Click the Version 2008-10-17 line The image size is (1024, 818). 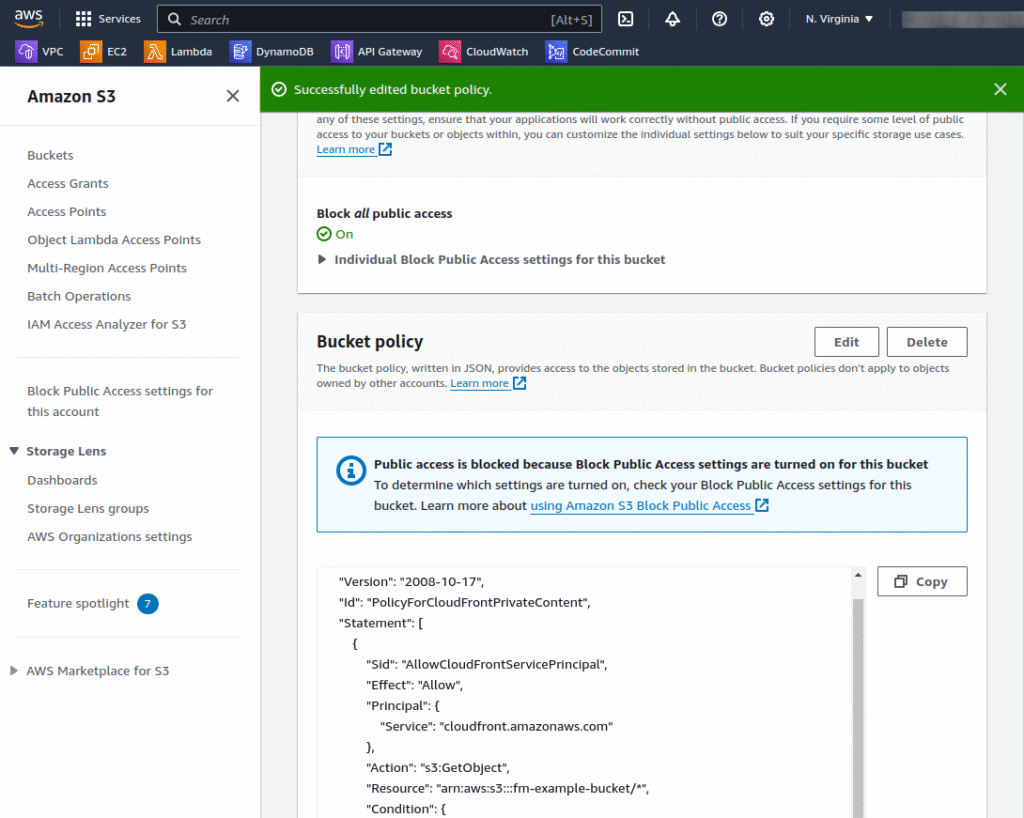pyautogui.click(x=411, y=581)
